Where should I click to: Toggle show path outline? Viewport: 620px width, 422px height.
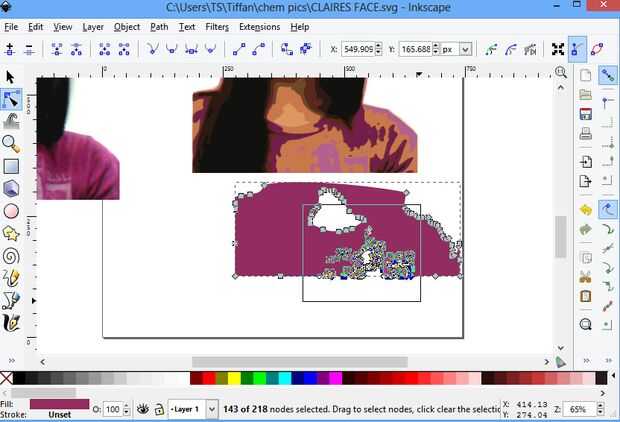click(597, 49)
